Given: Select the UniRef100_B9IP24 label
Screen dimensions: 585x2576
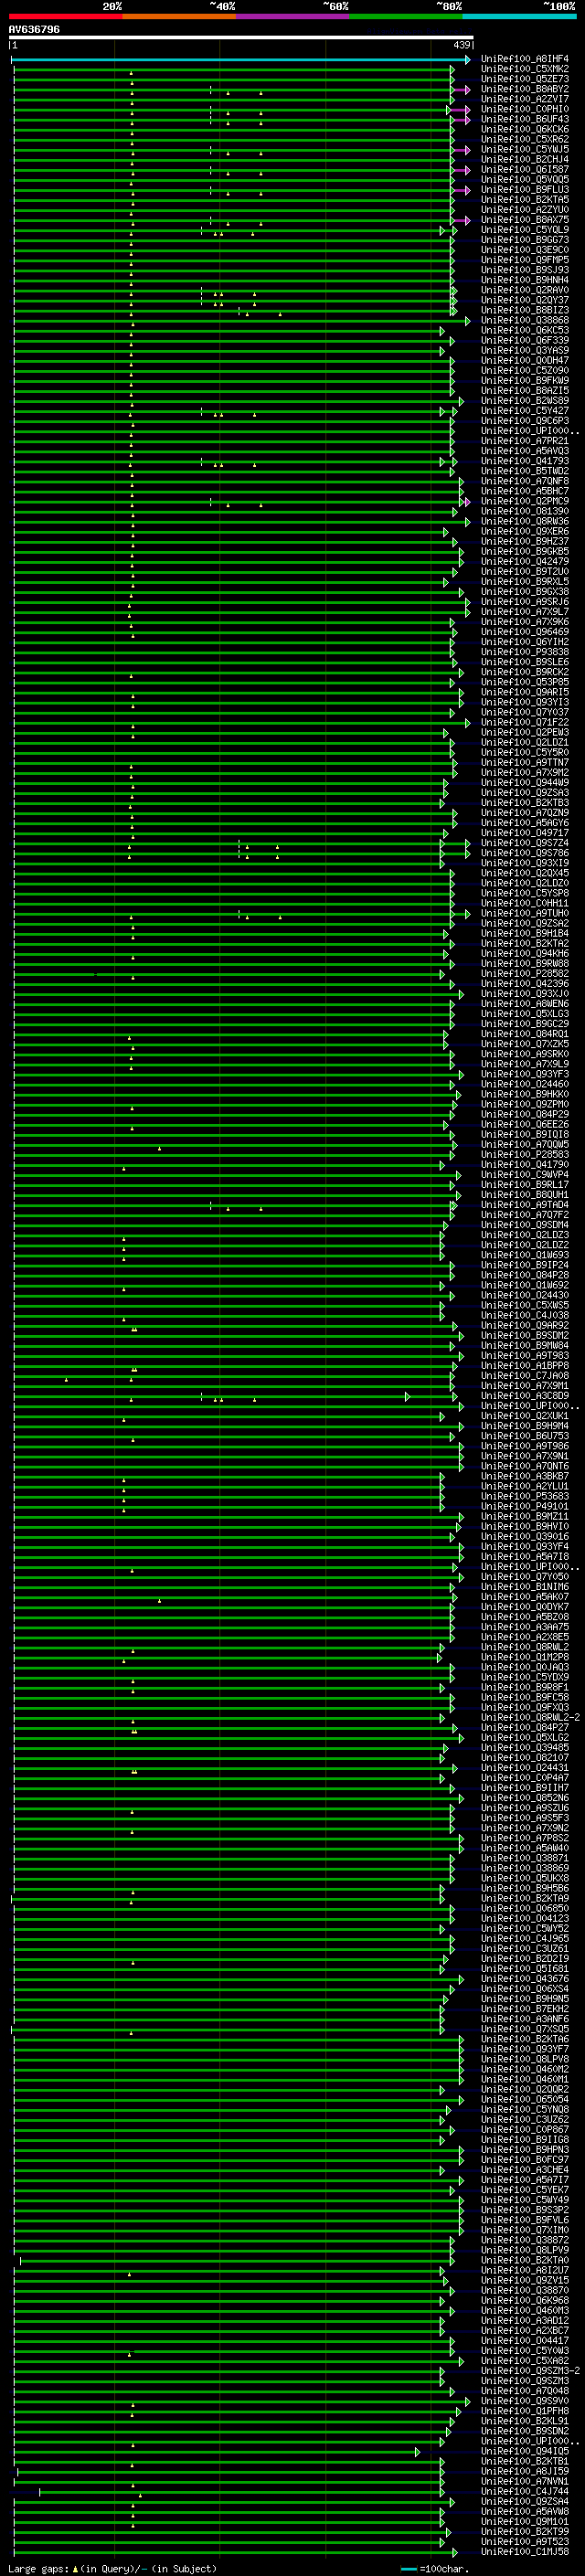Looking at the screenshot, I should click(525, 1265).
